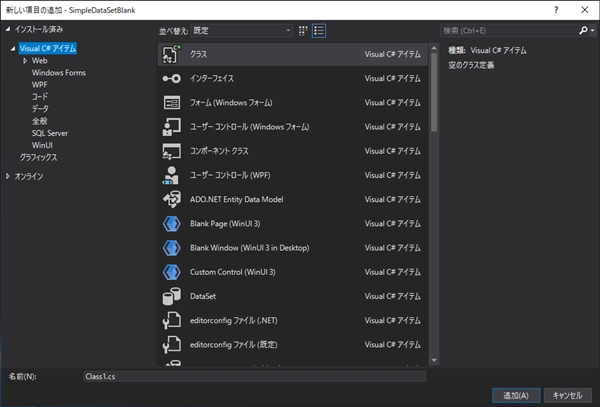Click コンポーネント クラス label
The image size is (600, 407).
(x=219, y=151)
